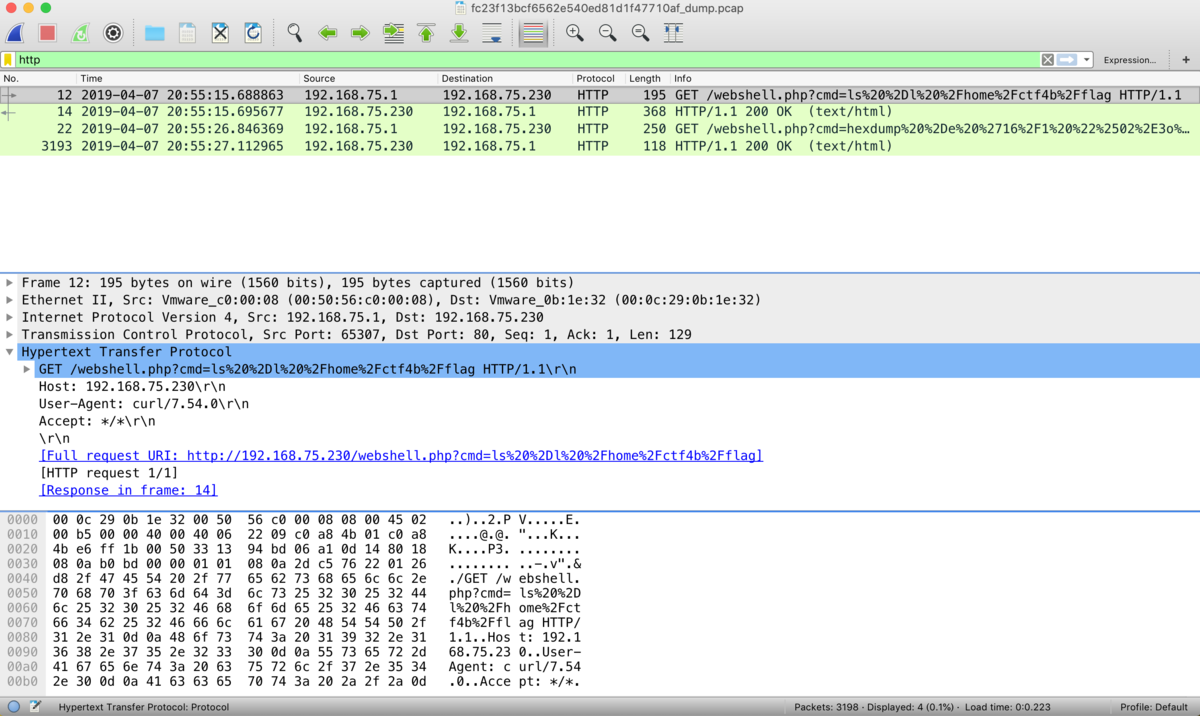Open a capture file via folder icon
Image resolution: width=1200 pixels, height=716 pixels.
coord(154,33)
